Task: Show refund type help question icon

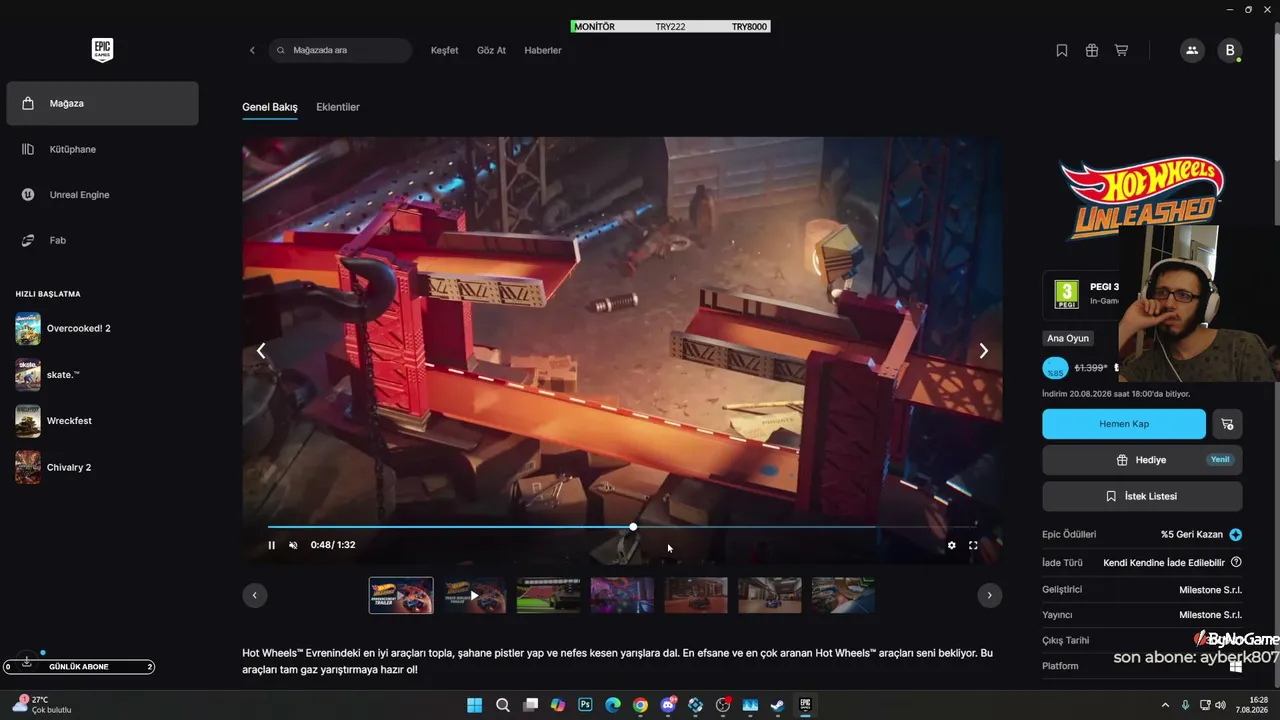Action: coord(1236,563)
